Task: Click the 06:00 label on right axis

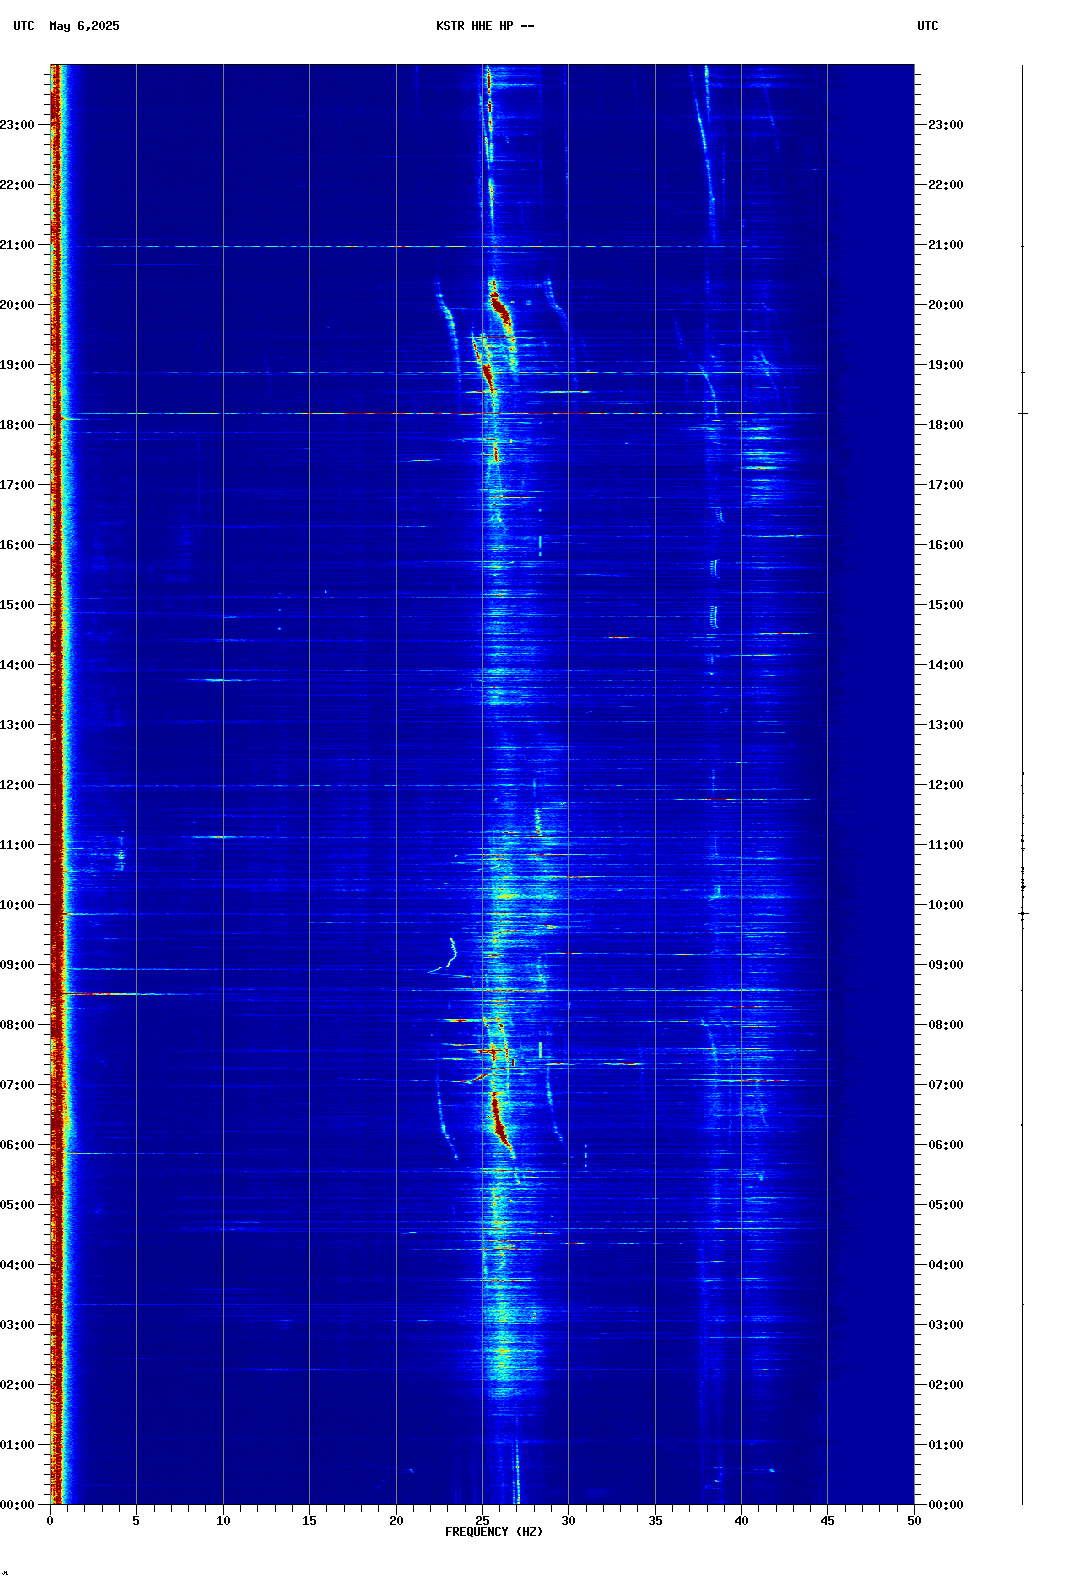Action: point(946,1145)
